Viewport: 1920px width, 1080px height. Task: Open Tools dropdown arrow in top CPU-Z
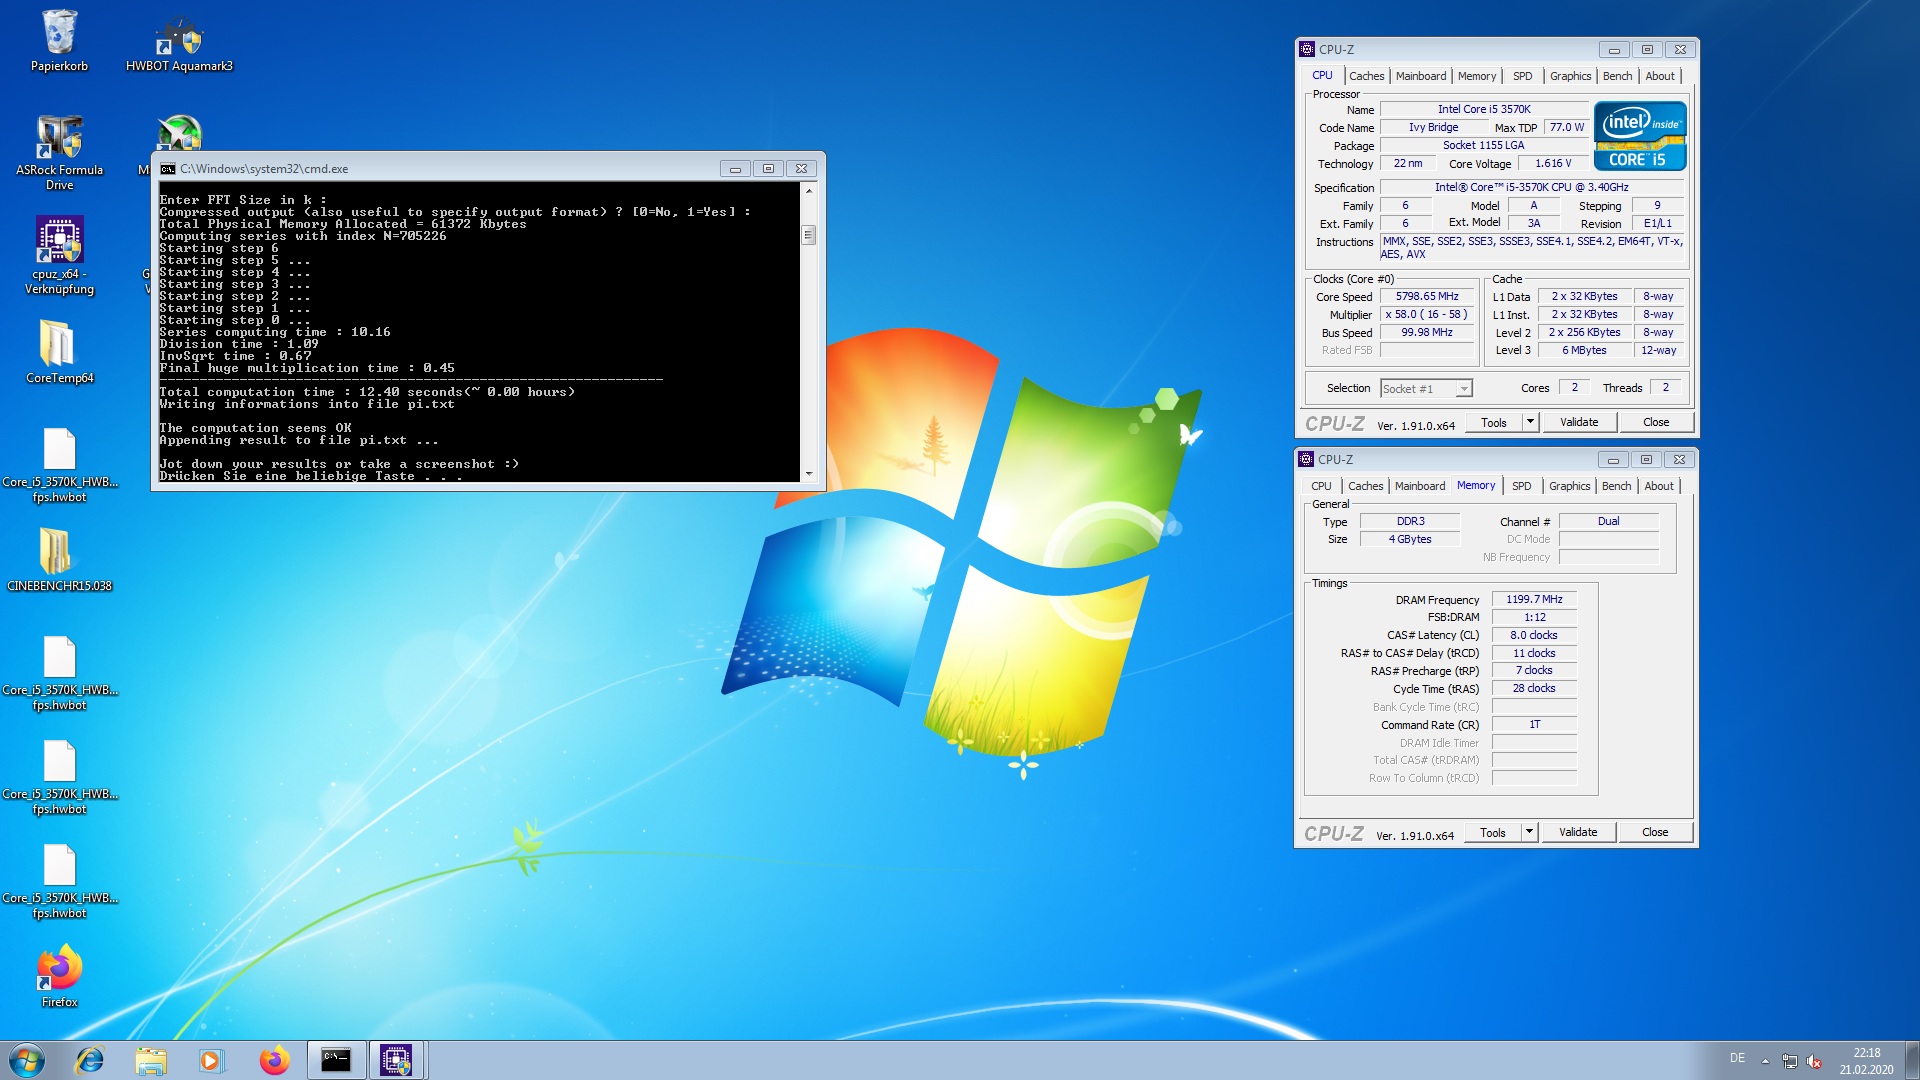1530,422
